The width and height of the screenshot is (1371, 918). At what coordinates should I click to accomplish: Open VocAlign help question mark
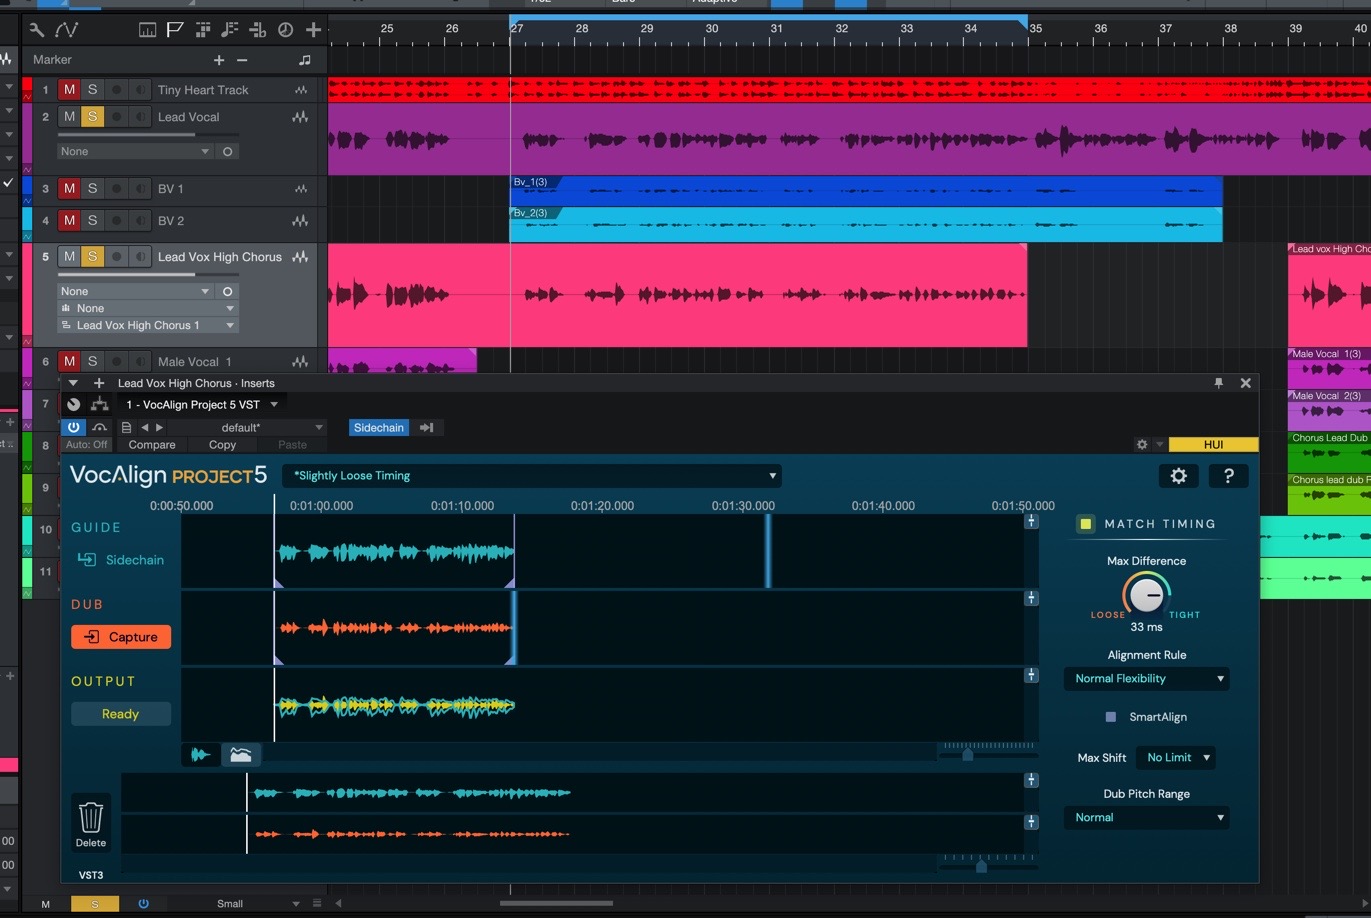pos(1228,476)
